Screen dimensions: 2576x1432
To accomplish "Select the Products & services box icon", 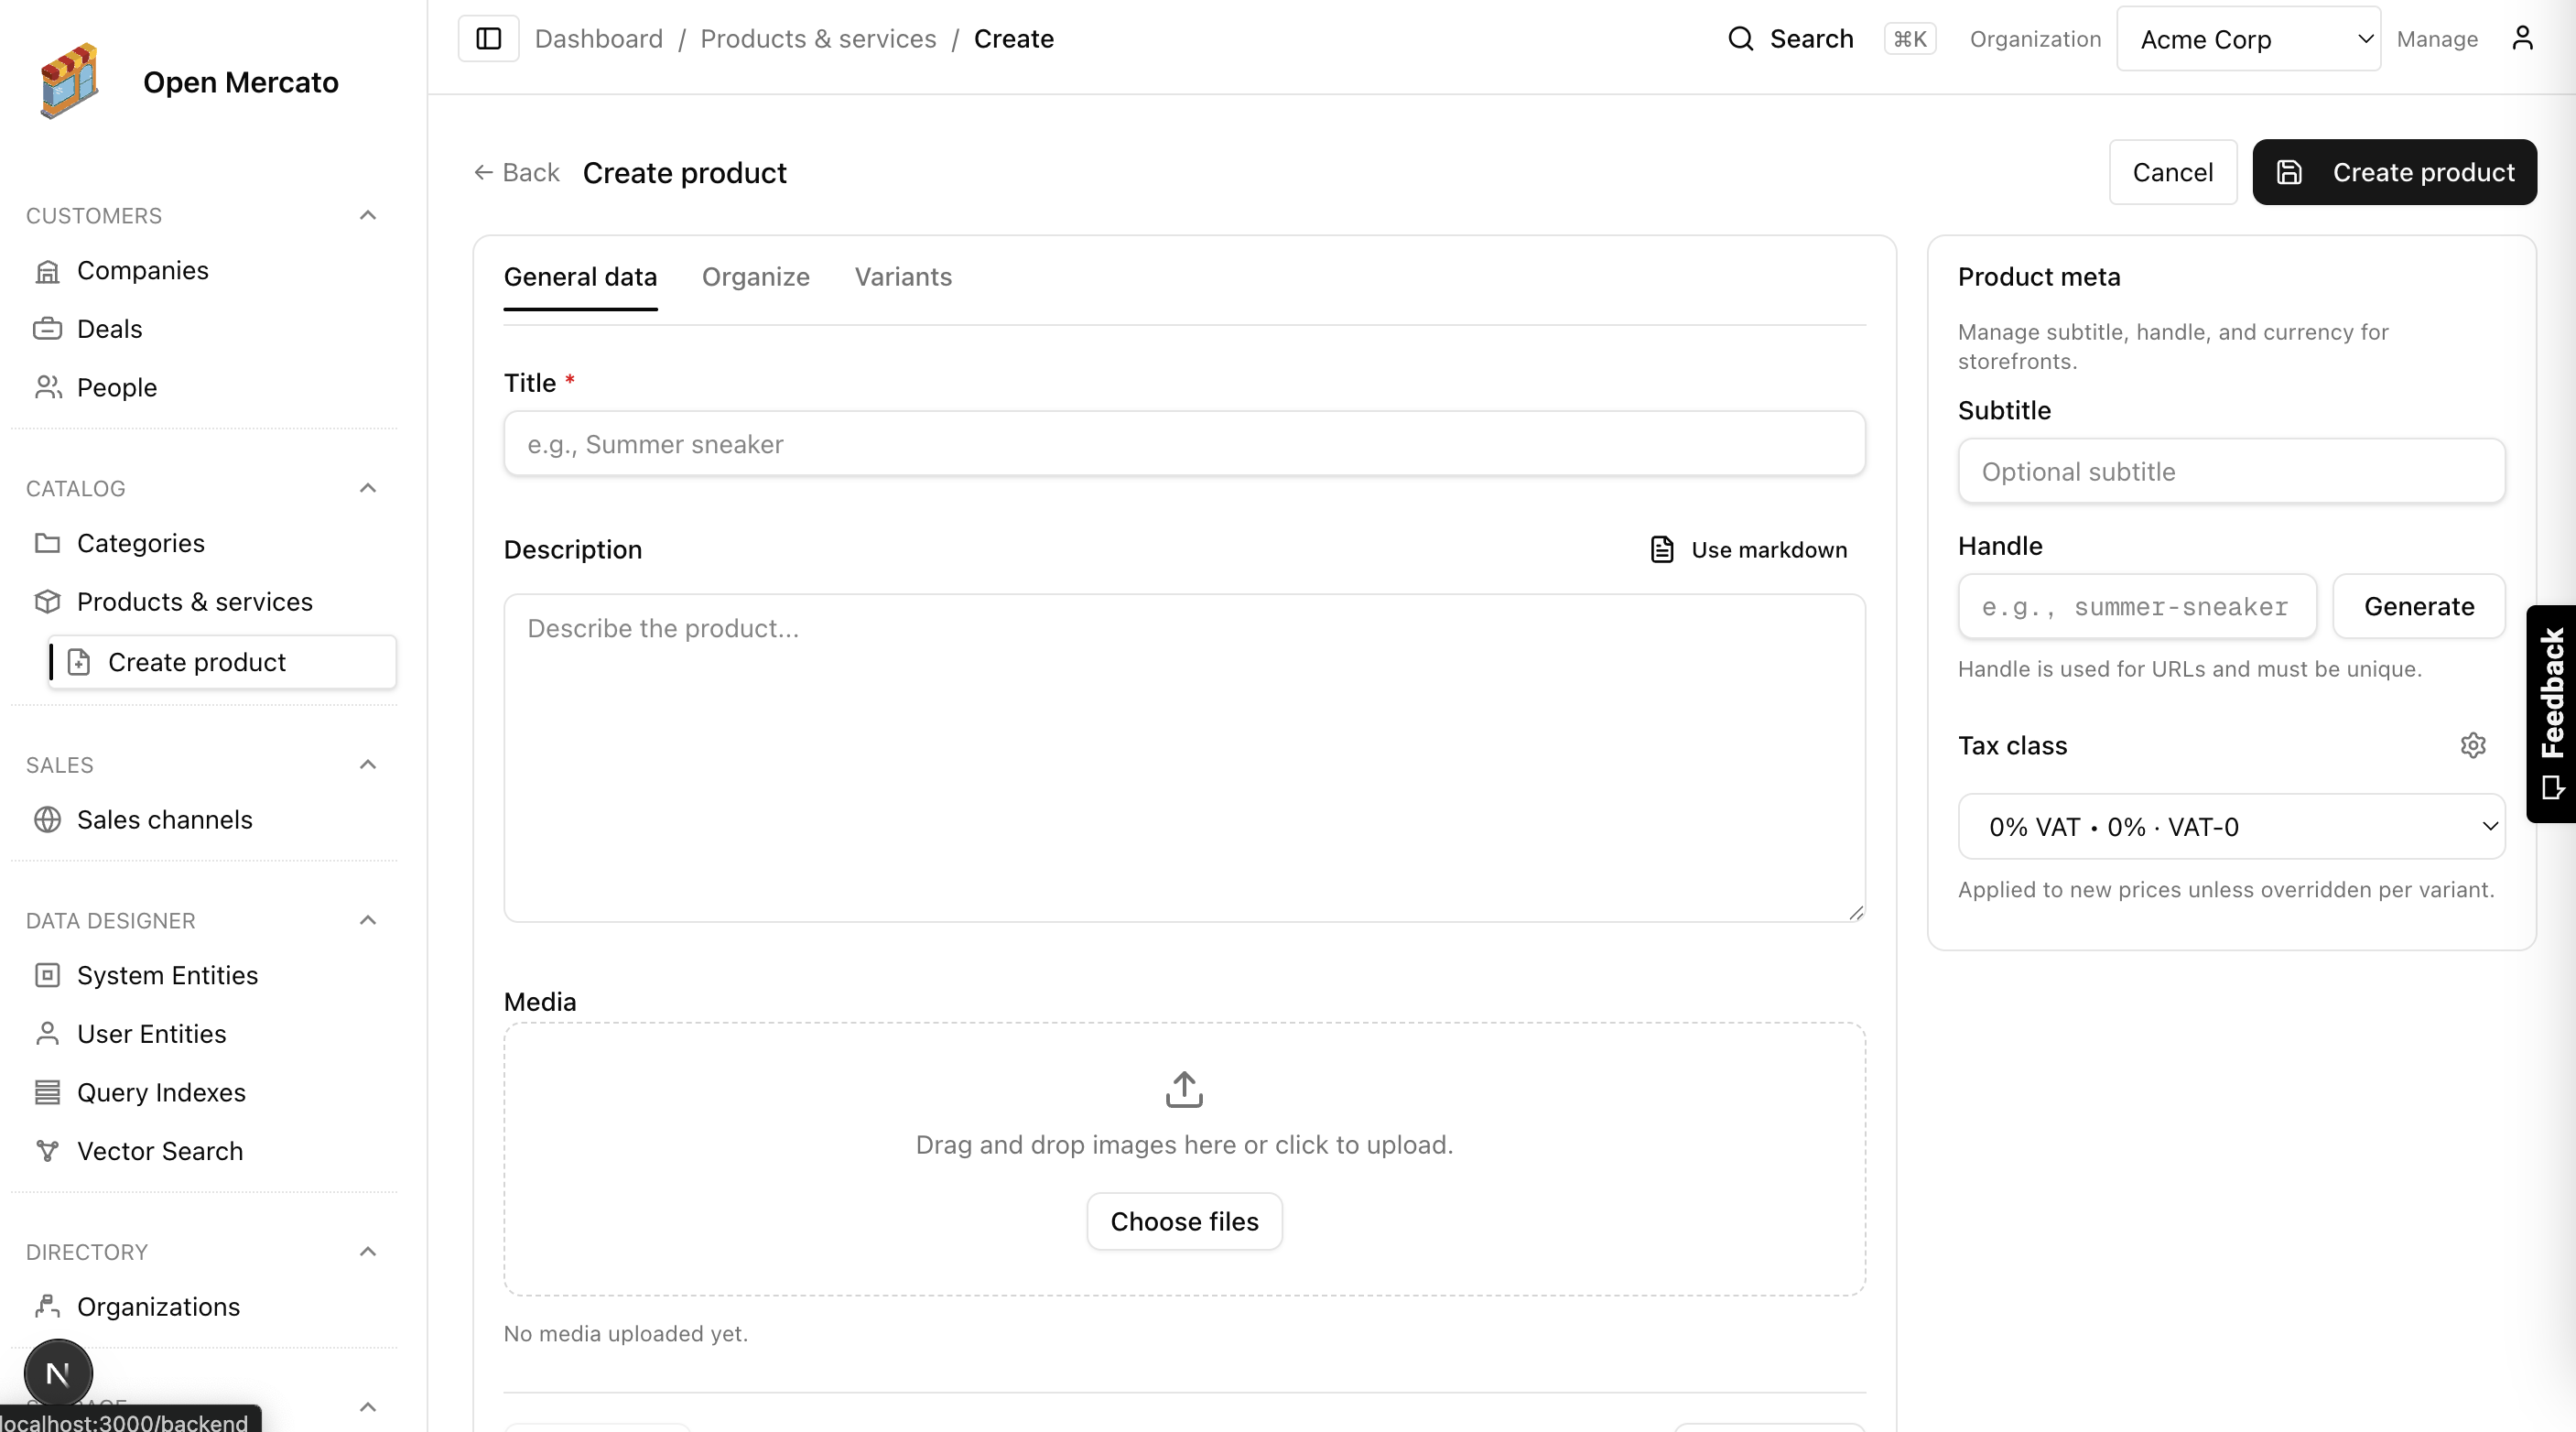I will 48,601.
